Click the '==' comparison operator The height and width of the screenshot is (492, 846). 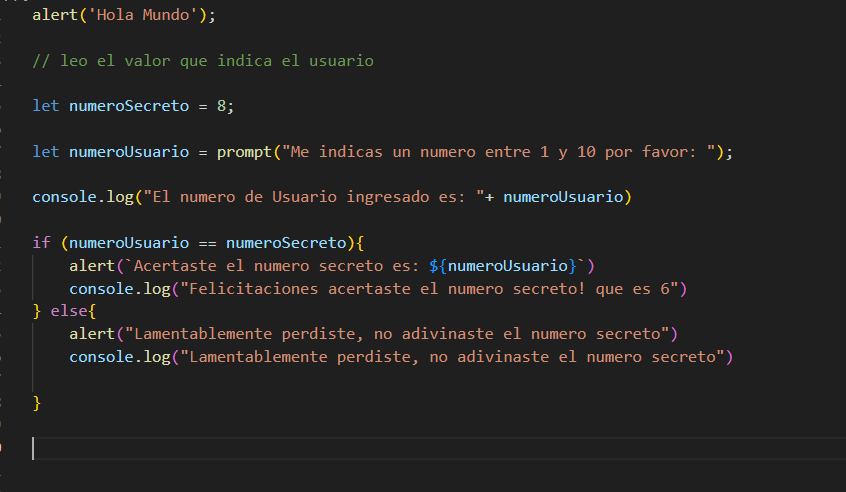coord(208,243)
